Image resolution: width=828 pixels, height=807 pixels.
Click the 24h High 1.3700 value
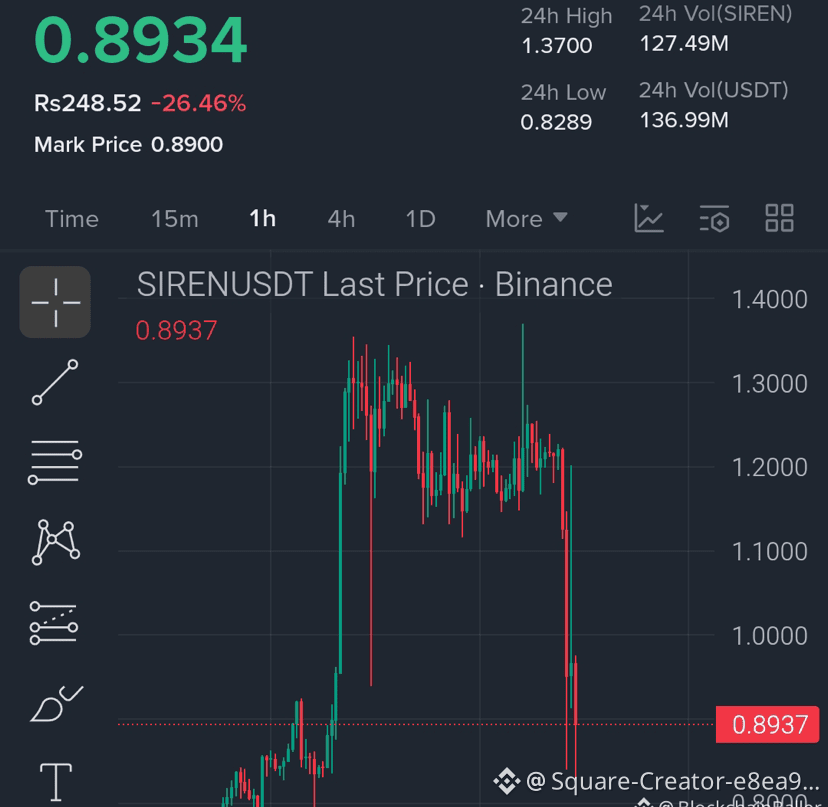[x=557, y=46]
